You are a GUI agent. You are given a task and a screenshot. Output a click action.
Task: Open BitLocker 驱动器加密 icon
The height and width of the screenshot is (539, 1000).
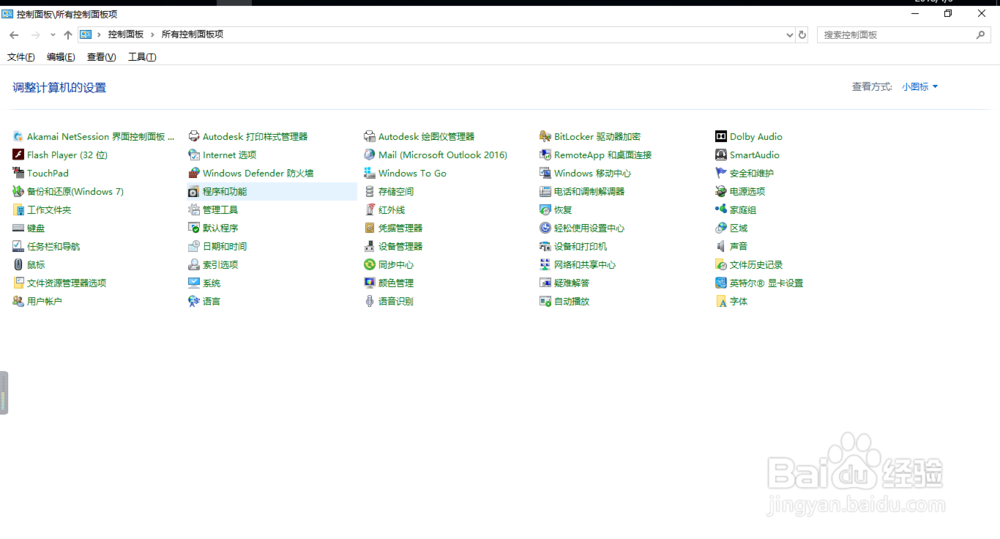coord(545,137)
